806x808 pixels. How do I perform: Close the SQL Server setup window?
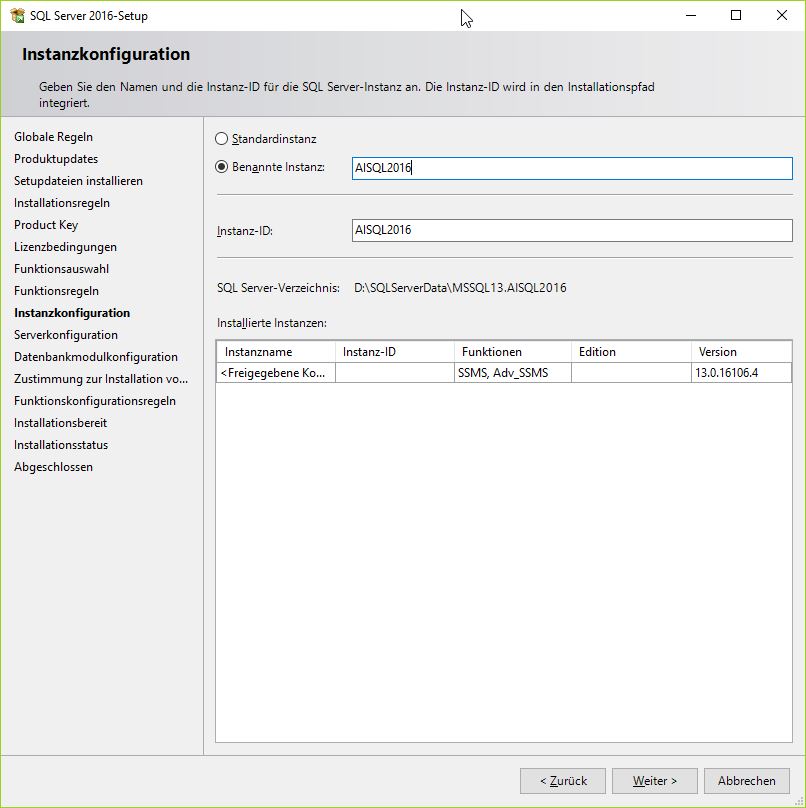coord(782,15)
